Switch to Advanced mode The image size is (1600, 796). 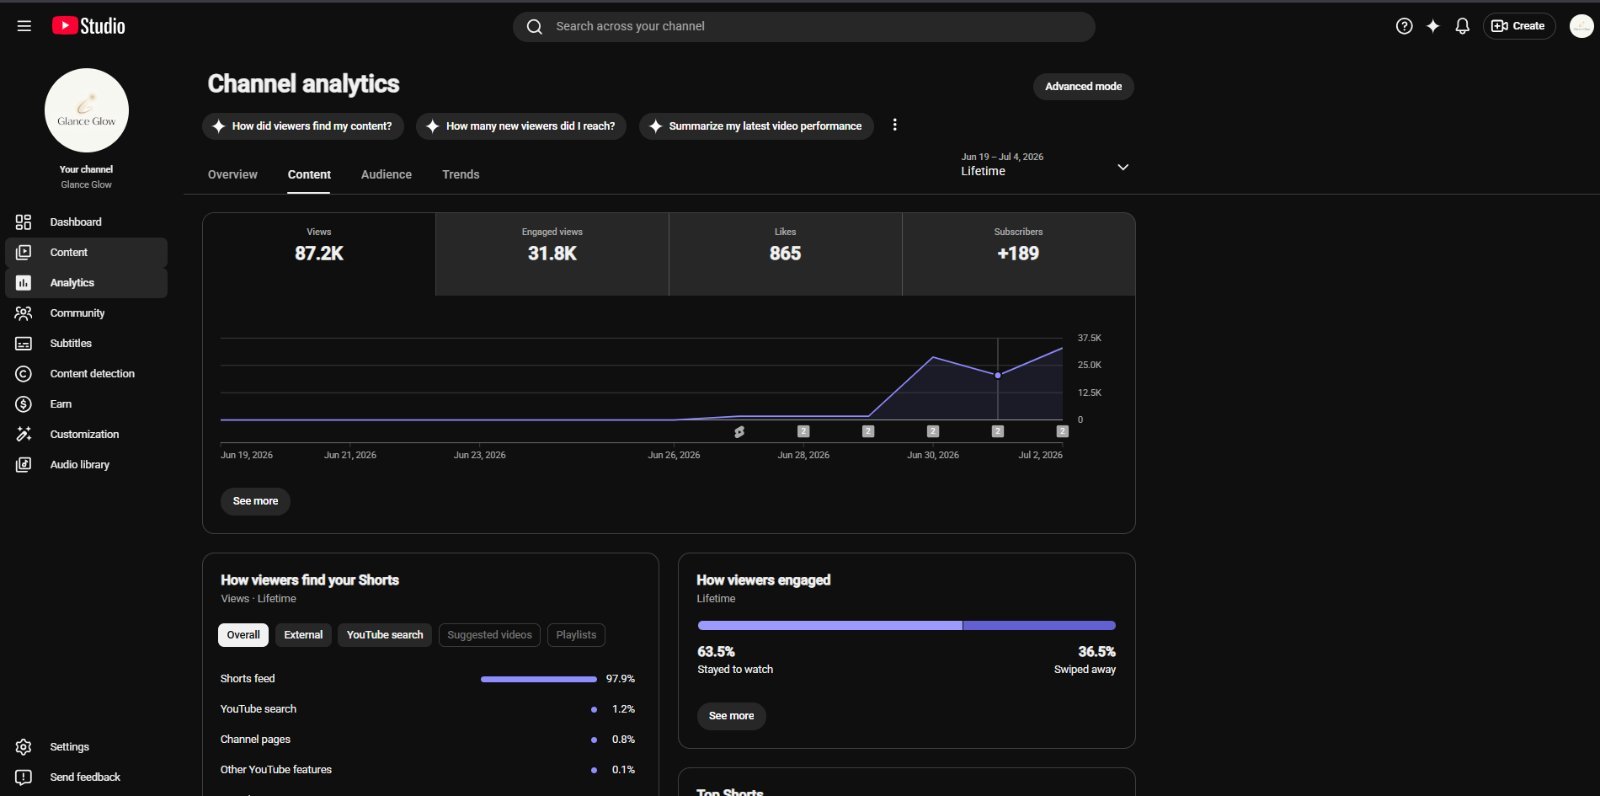(x=1083, y=86)
